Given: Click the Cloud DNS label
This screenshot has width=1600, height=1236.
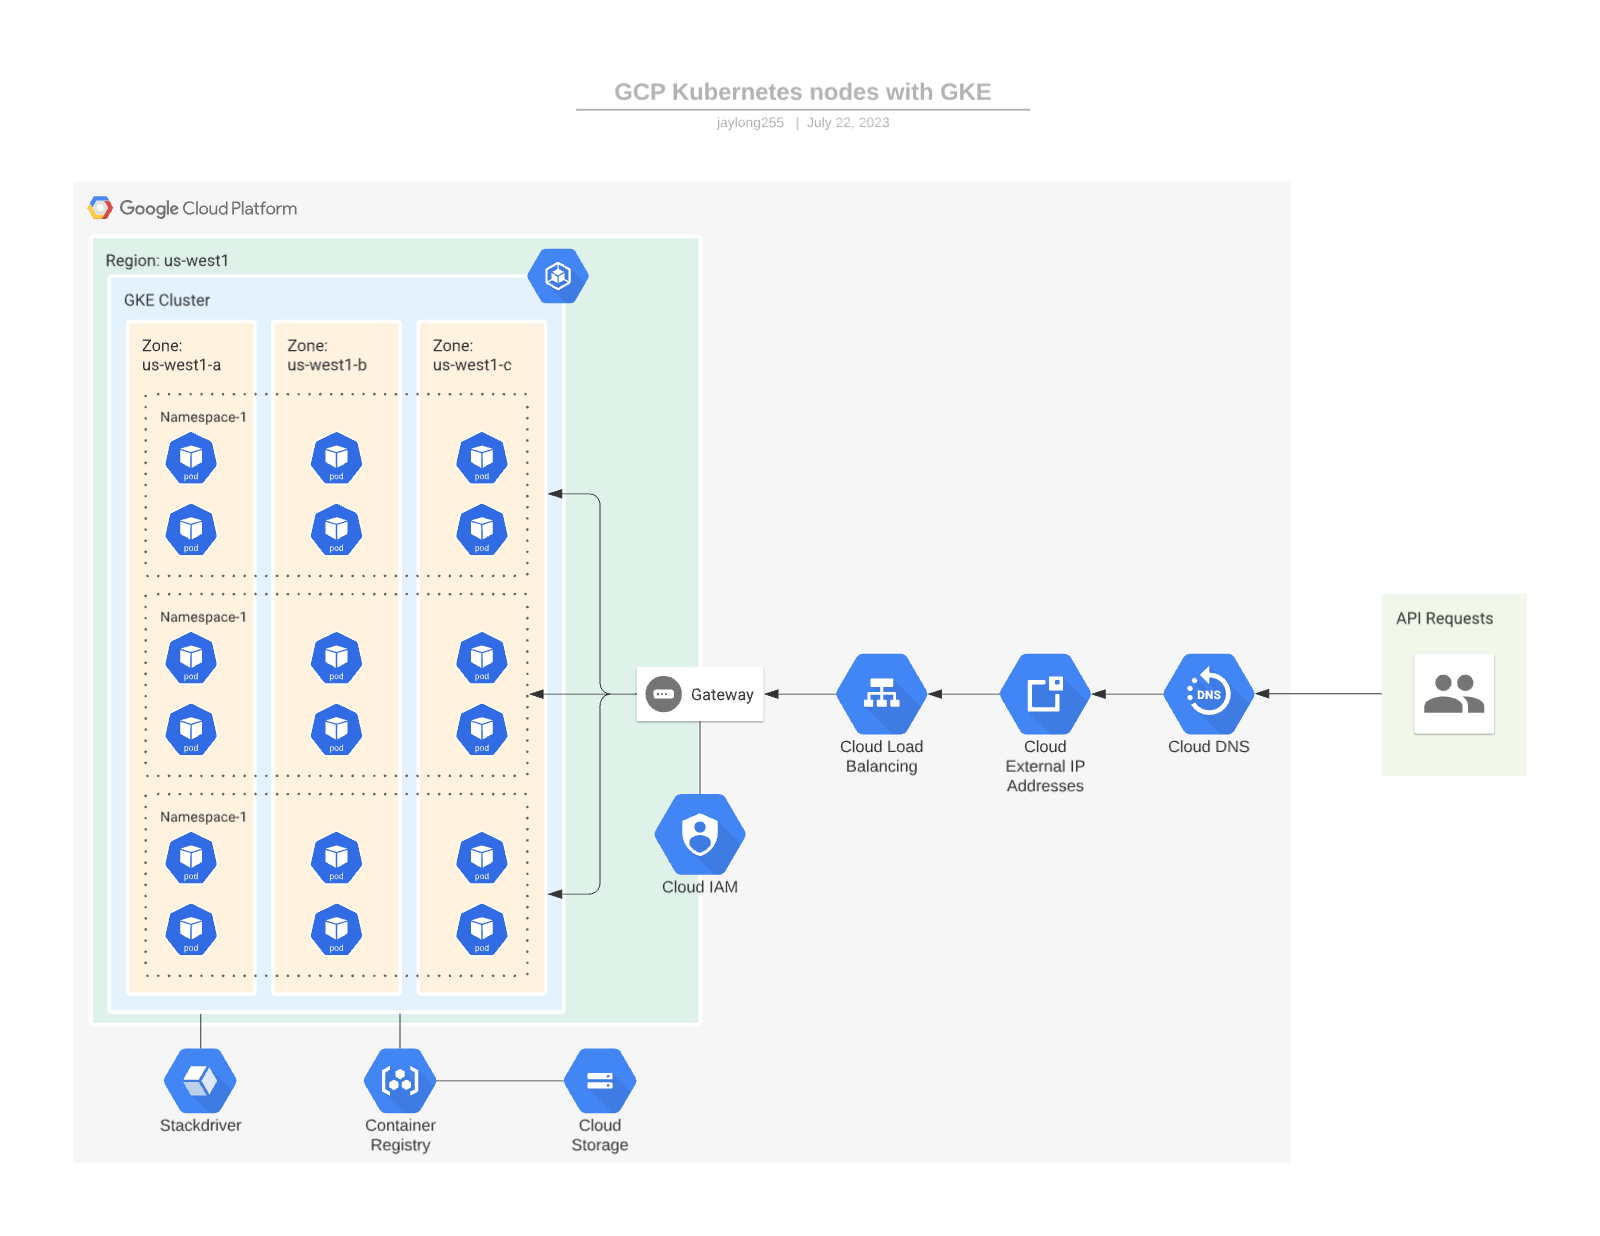Looking at the screenshot, I should coord(1209,747).
